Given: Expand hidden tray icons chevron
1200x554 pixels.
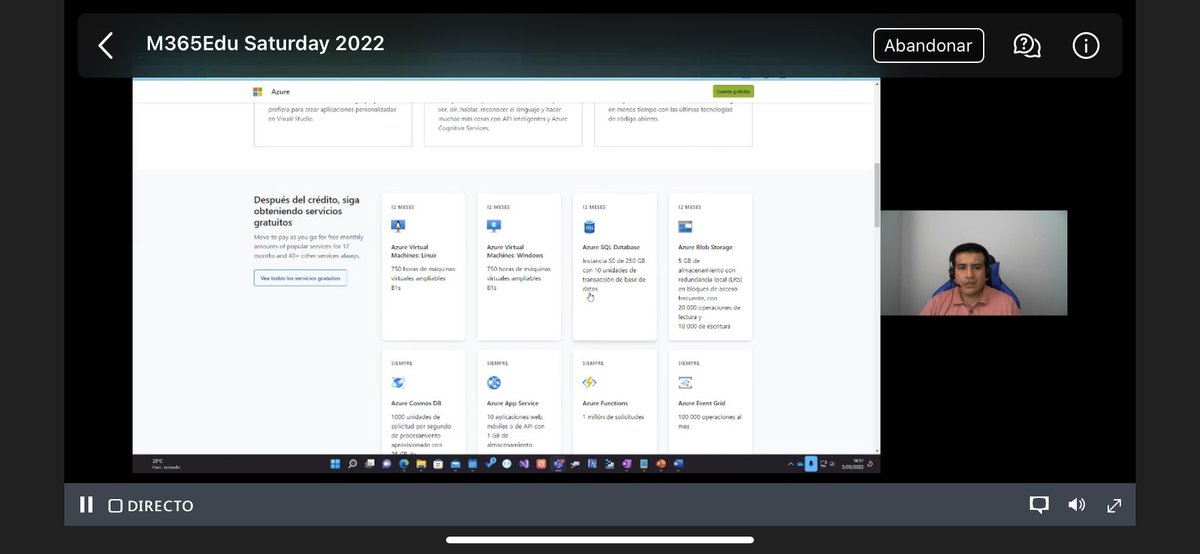Looking at the screenshot, I should point(790,464).
